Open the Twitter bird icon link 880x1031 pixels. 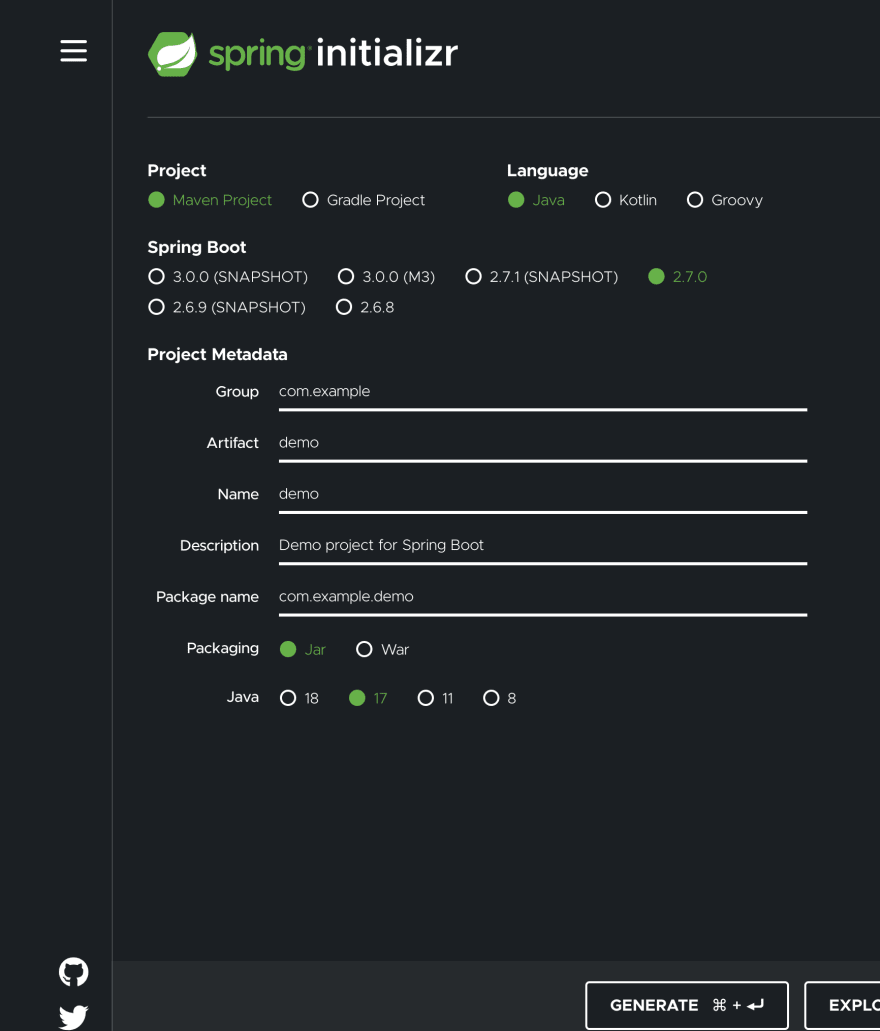[74, 1017]
